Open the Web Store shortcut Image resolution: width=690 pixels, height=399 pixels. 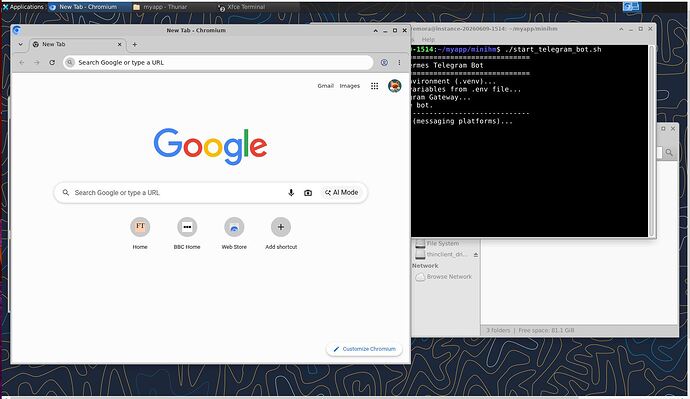click(x=234, y=234)
